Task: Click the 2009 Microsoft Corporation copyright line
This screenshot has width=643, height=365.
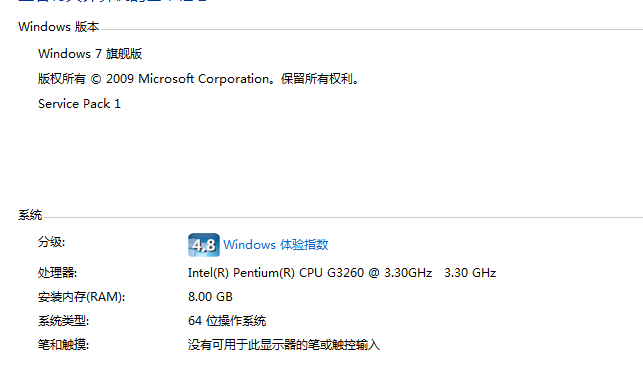Action: [x=199, y=79]
